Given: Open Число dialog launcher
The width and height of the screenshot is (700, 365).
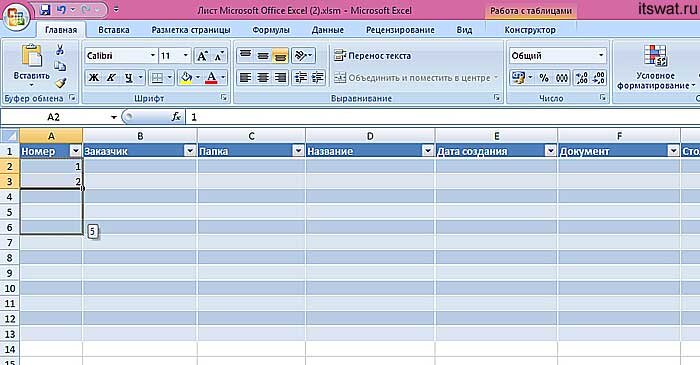Looking at the screenshot, I should click(603, 98).
